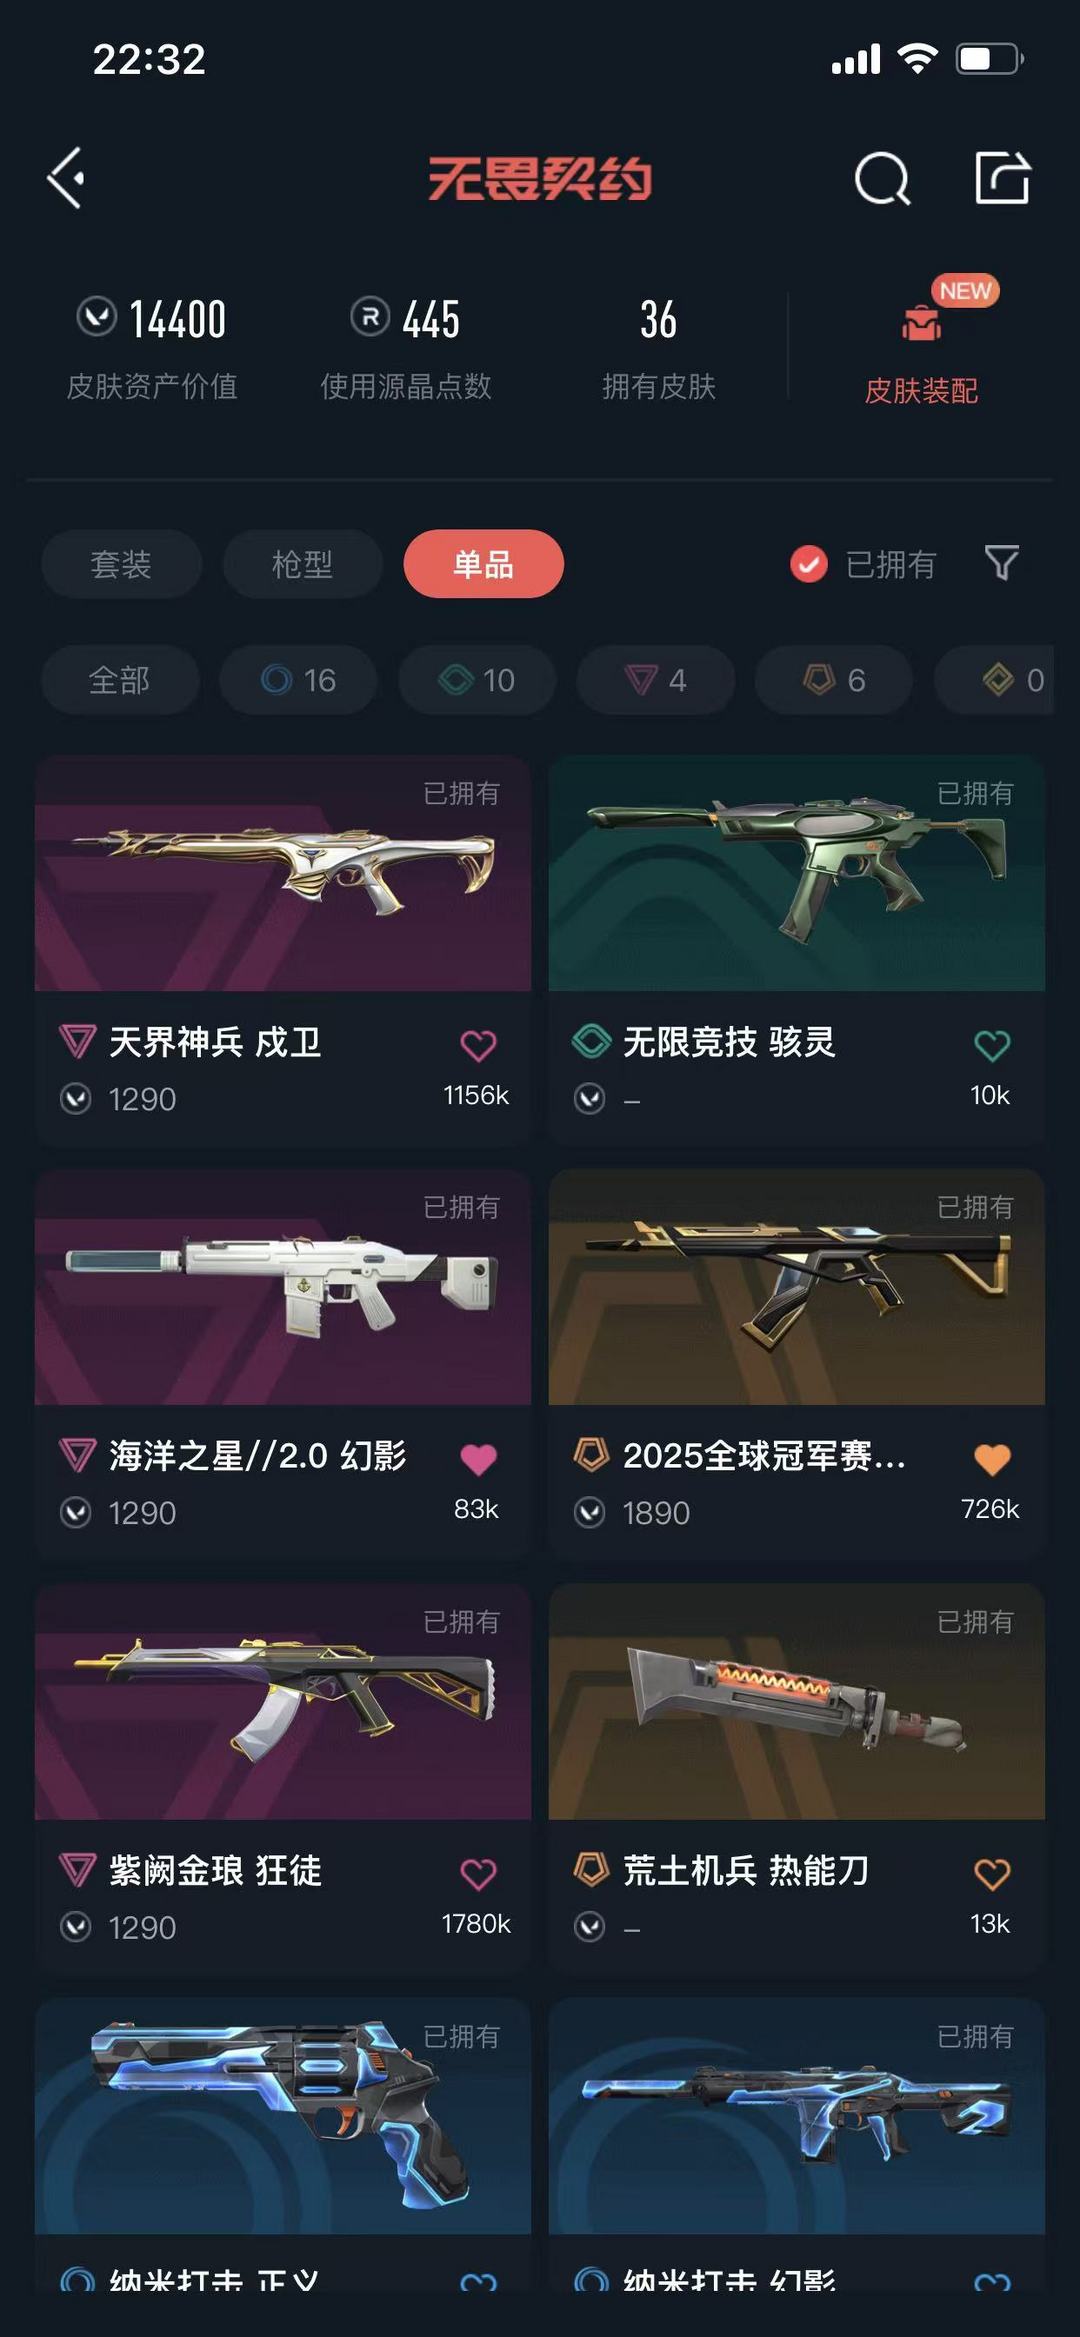Select the 单品 tab
This screenshot has height=2337, width=1080.
pyautogui.click(x=483, y=564)
